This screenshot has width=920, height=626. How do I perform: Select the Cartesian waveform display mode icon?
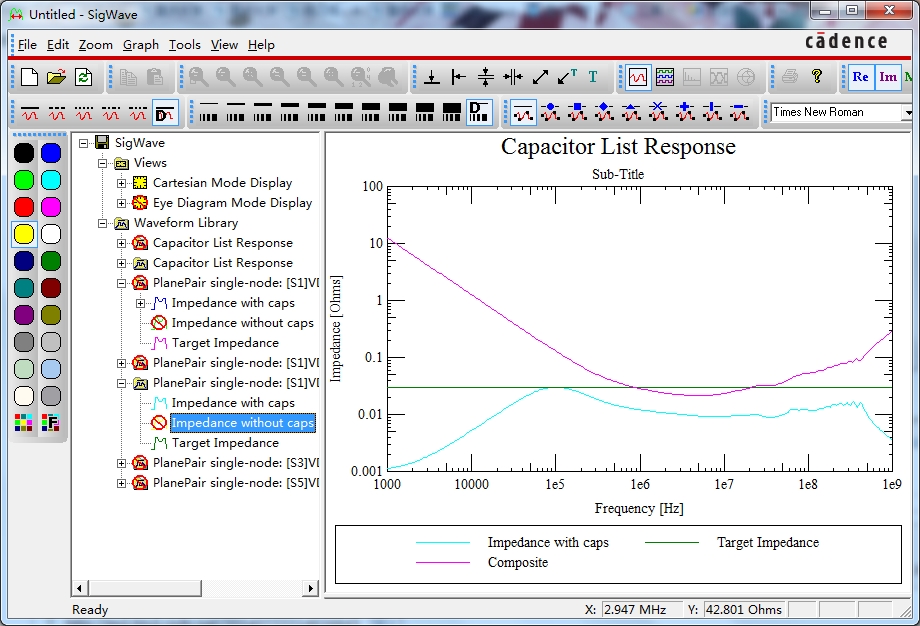638,77
